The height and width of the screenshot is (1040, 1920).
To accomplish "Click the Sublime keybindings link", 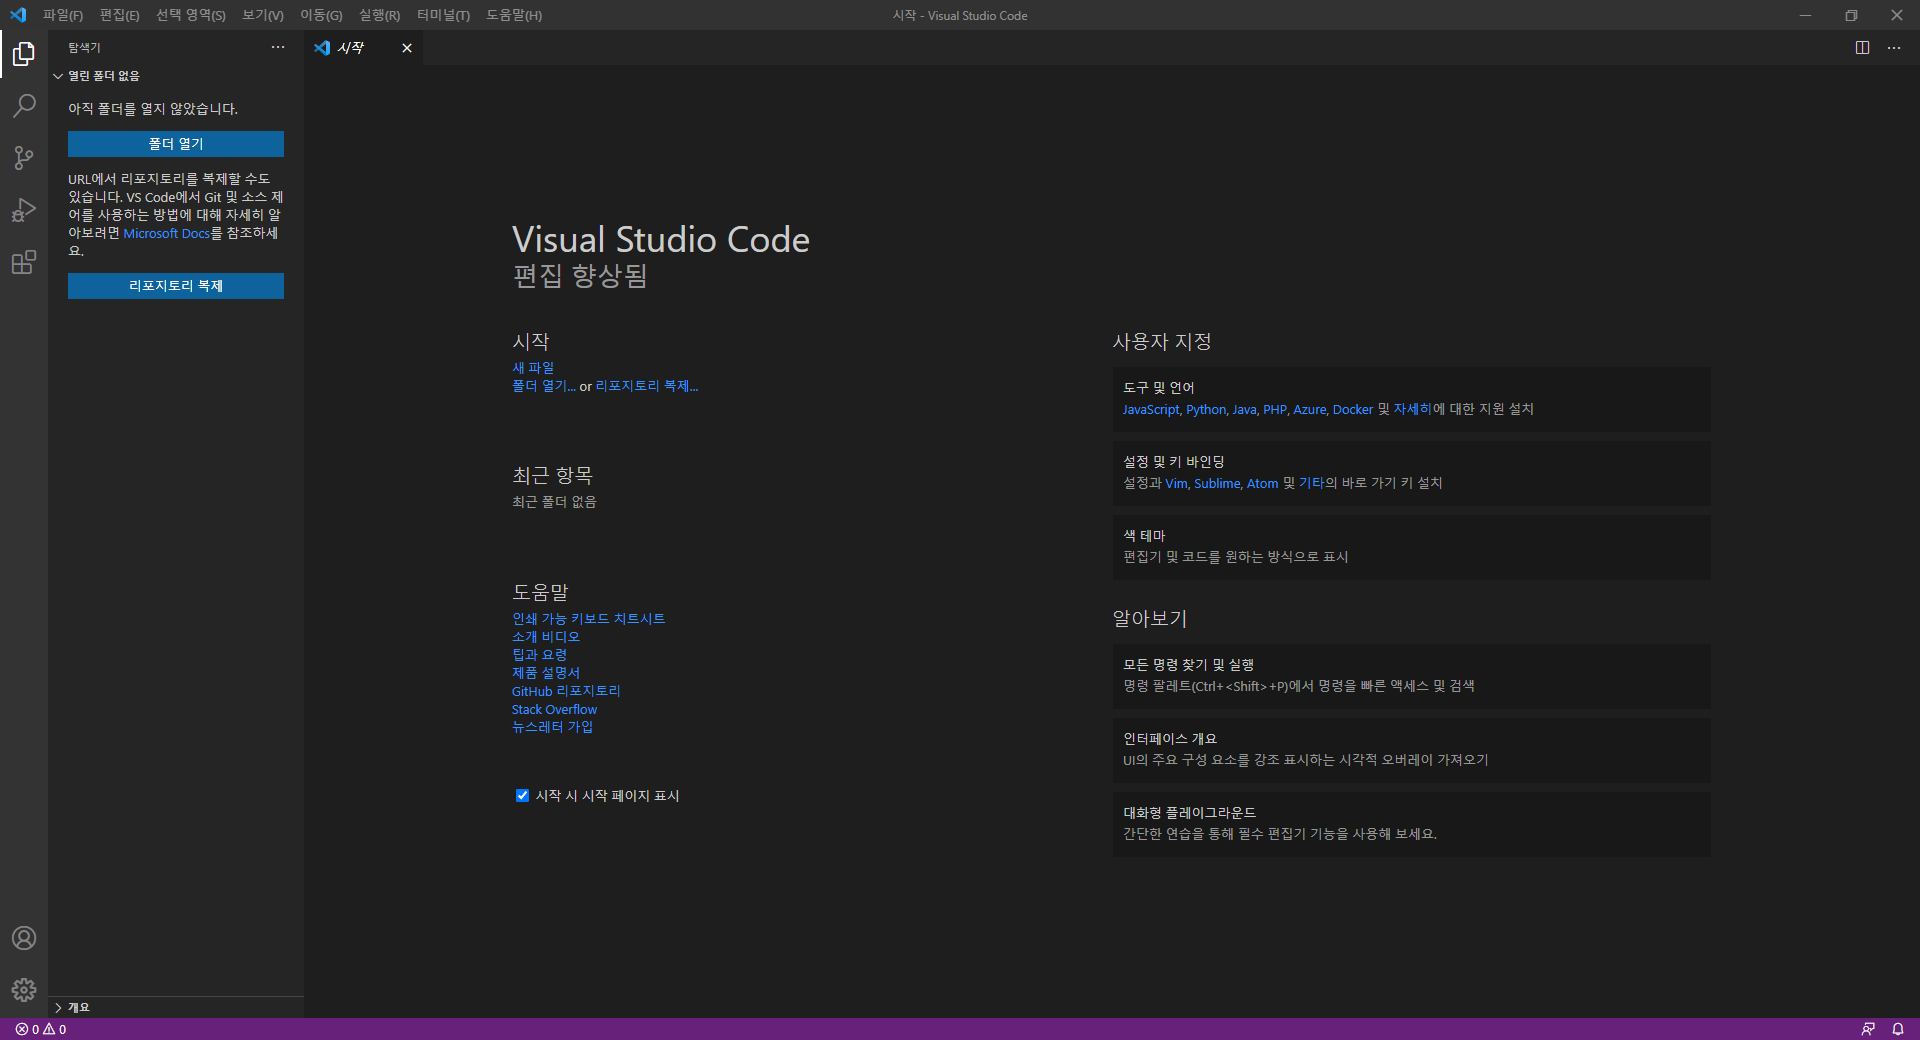I will 1217,483.
